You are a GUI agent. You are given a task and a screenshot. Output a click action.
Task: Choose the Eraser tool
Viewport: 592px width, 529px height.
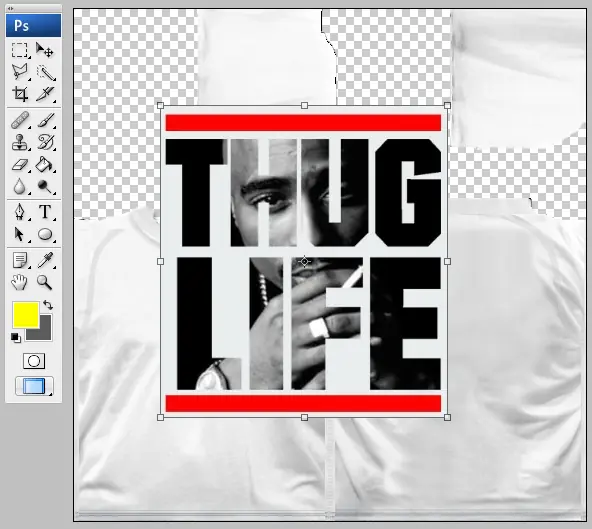coord(20,165)
